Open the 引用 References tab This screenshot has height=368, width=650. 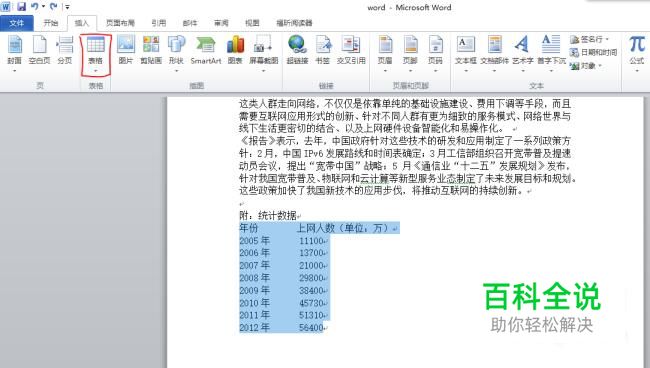(x=158, y=23)
